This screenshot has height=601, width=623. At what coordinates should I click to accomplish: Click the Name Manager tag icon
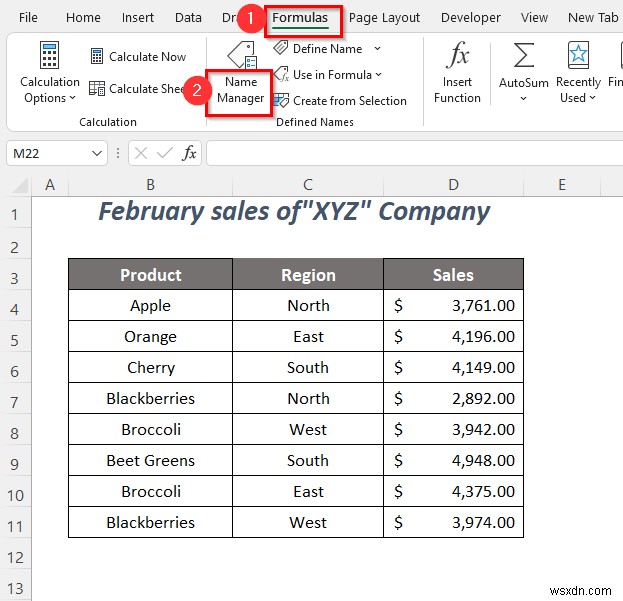pyautogui.click(x=242, y=55)
